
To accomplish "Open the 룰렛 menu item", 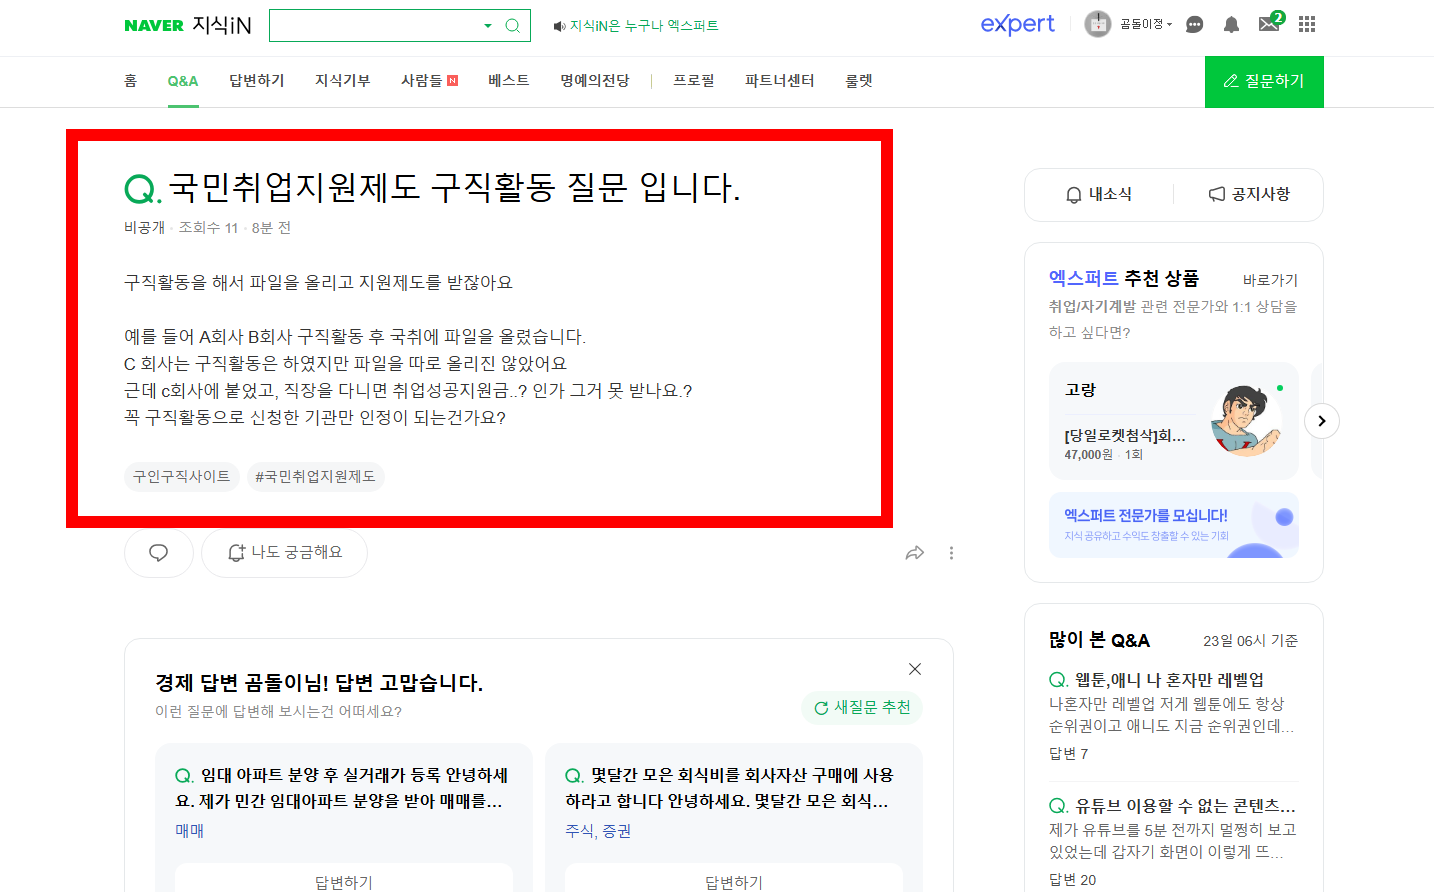I will [859, 81].
